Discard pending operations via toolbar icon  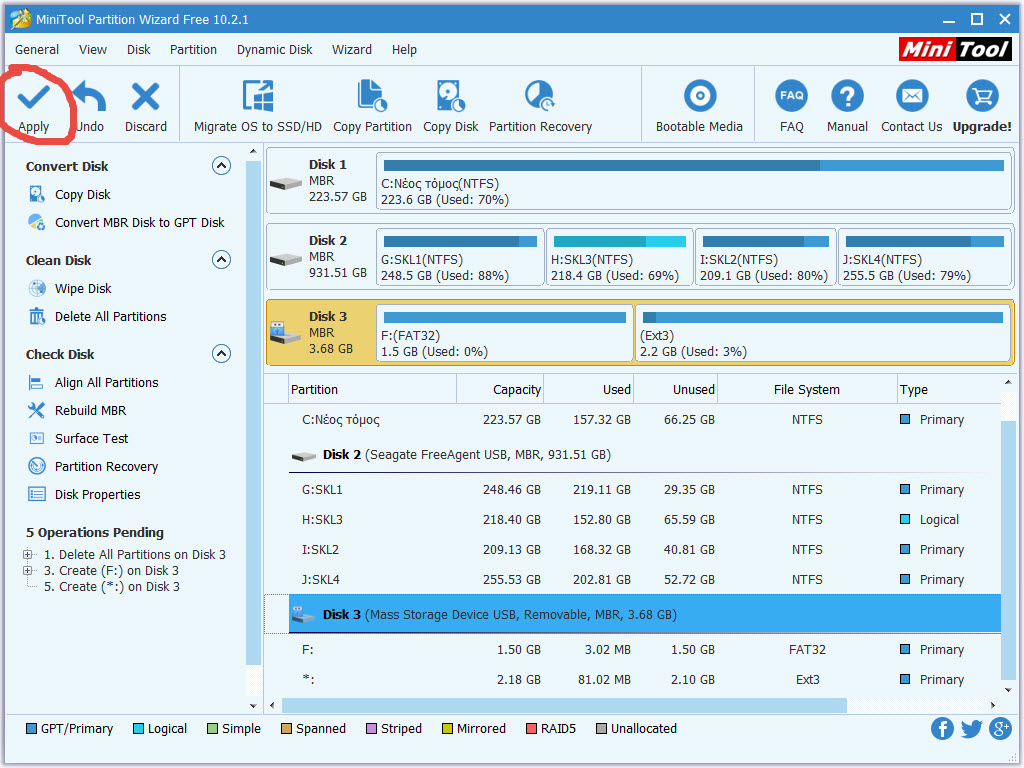point(146,98)
